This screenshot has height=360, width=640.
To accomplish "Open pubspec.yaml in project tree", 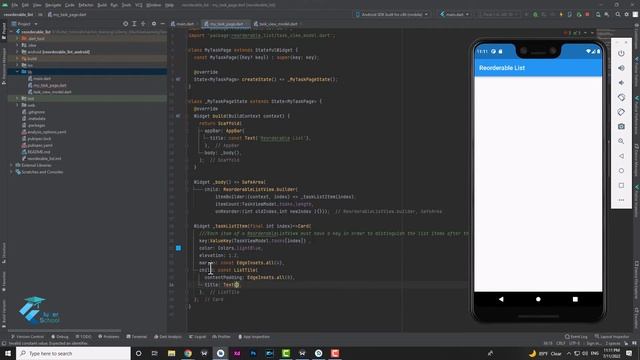I will coord(37,145).
